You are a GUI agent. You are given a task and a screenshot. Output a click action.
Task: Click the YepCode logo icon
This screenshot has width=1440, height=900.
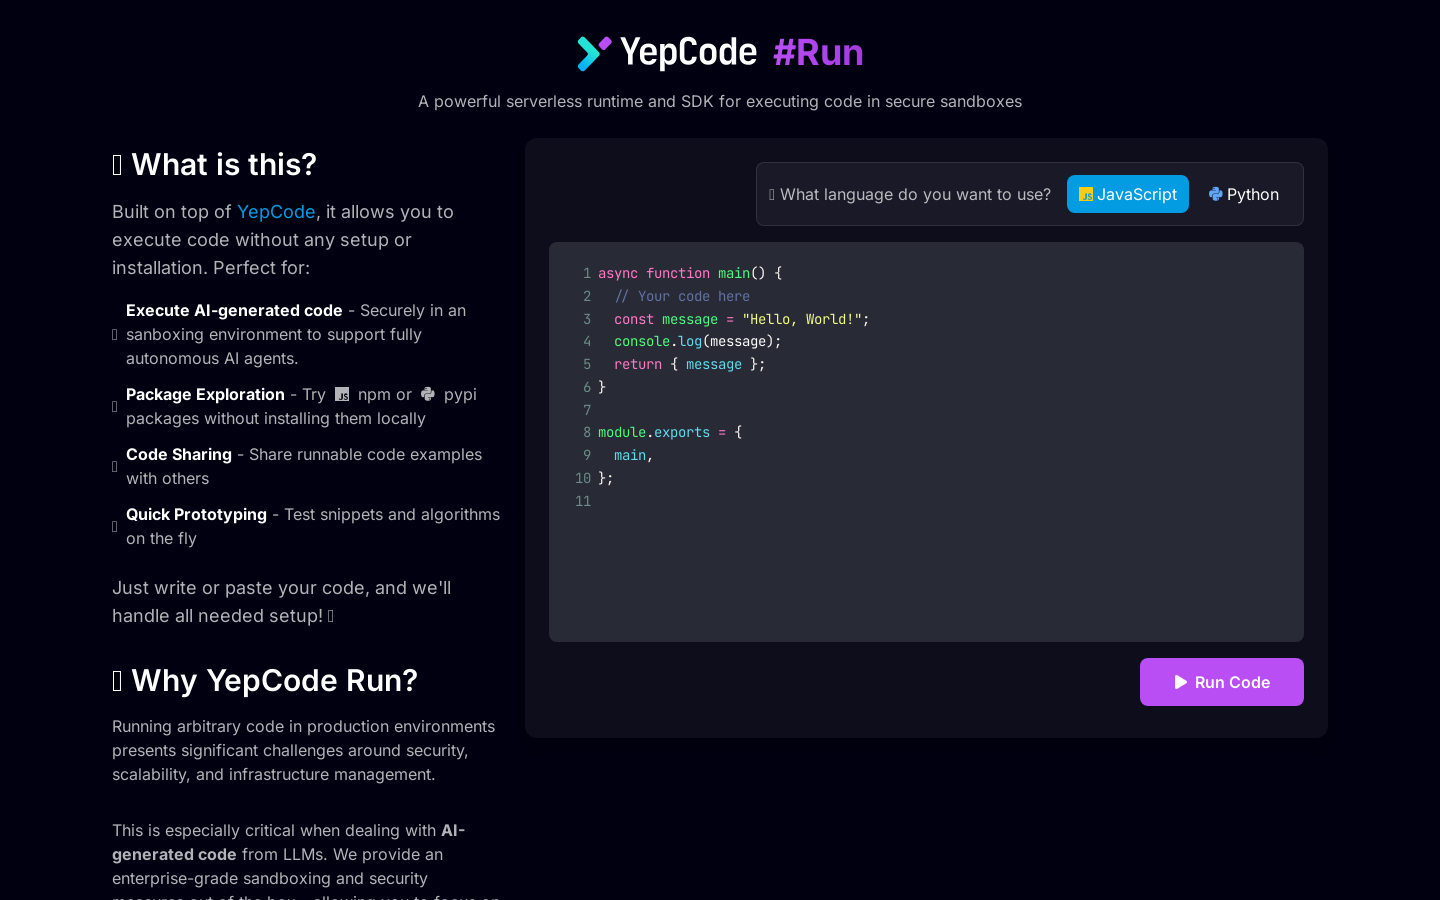[x=594, y=53]
